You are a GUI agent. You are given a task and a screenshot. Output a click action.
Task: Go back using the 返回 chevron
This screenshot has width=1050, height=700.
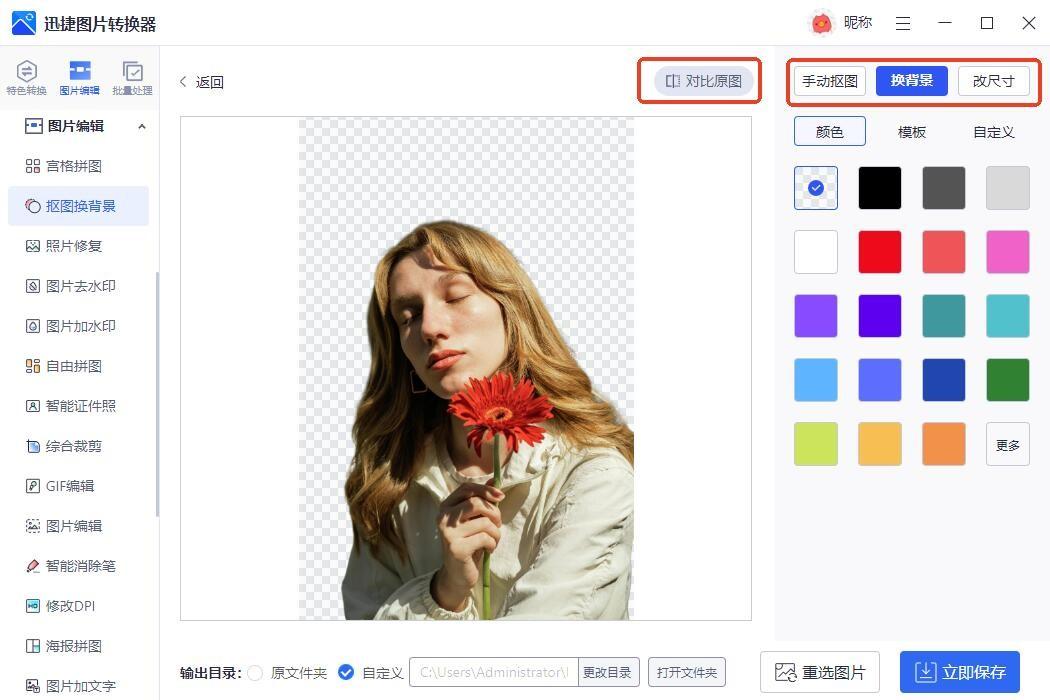(184, 82)
